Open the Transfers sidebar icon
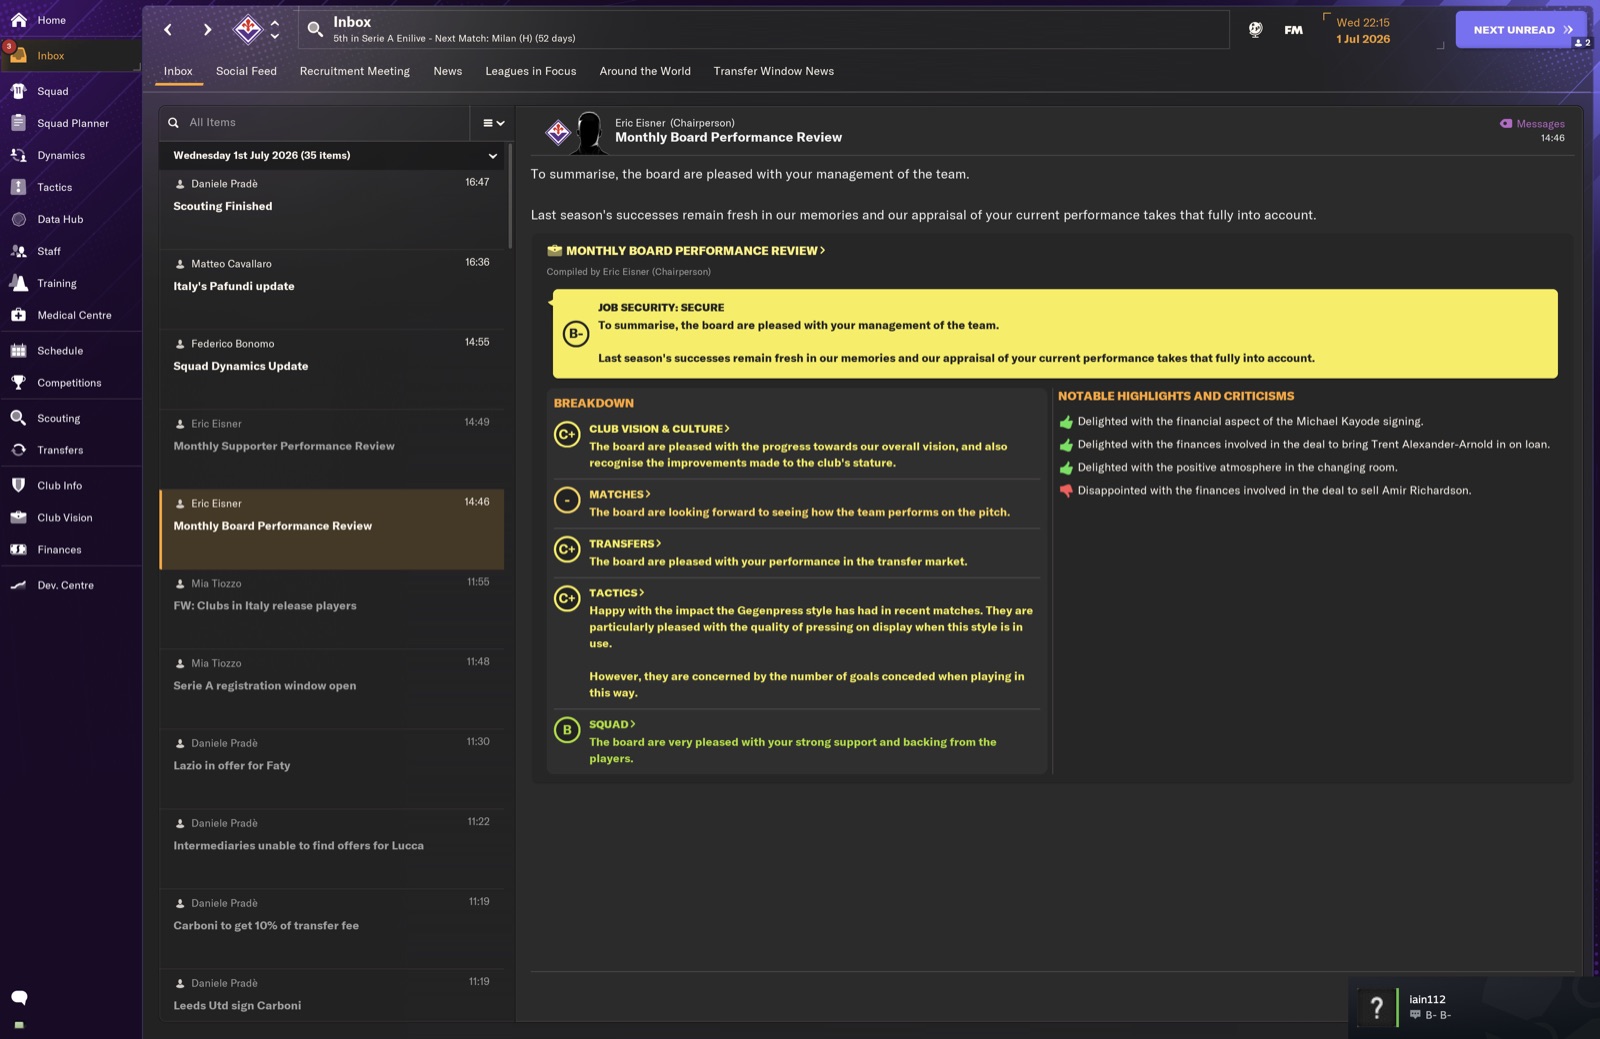Viewport: 1600px width, 1039px height. point(18,450)
